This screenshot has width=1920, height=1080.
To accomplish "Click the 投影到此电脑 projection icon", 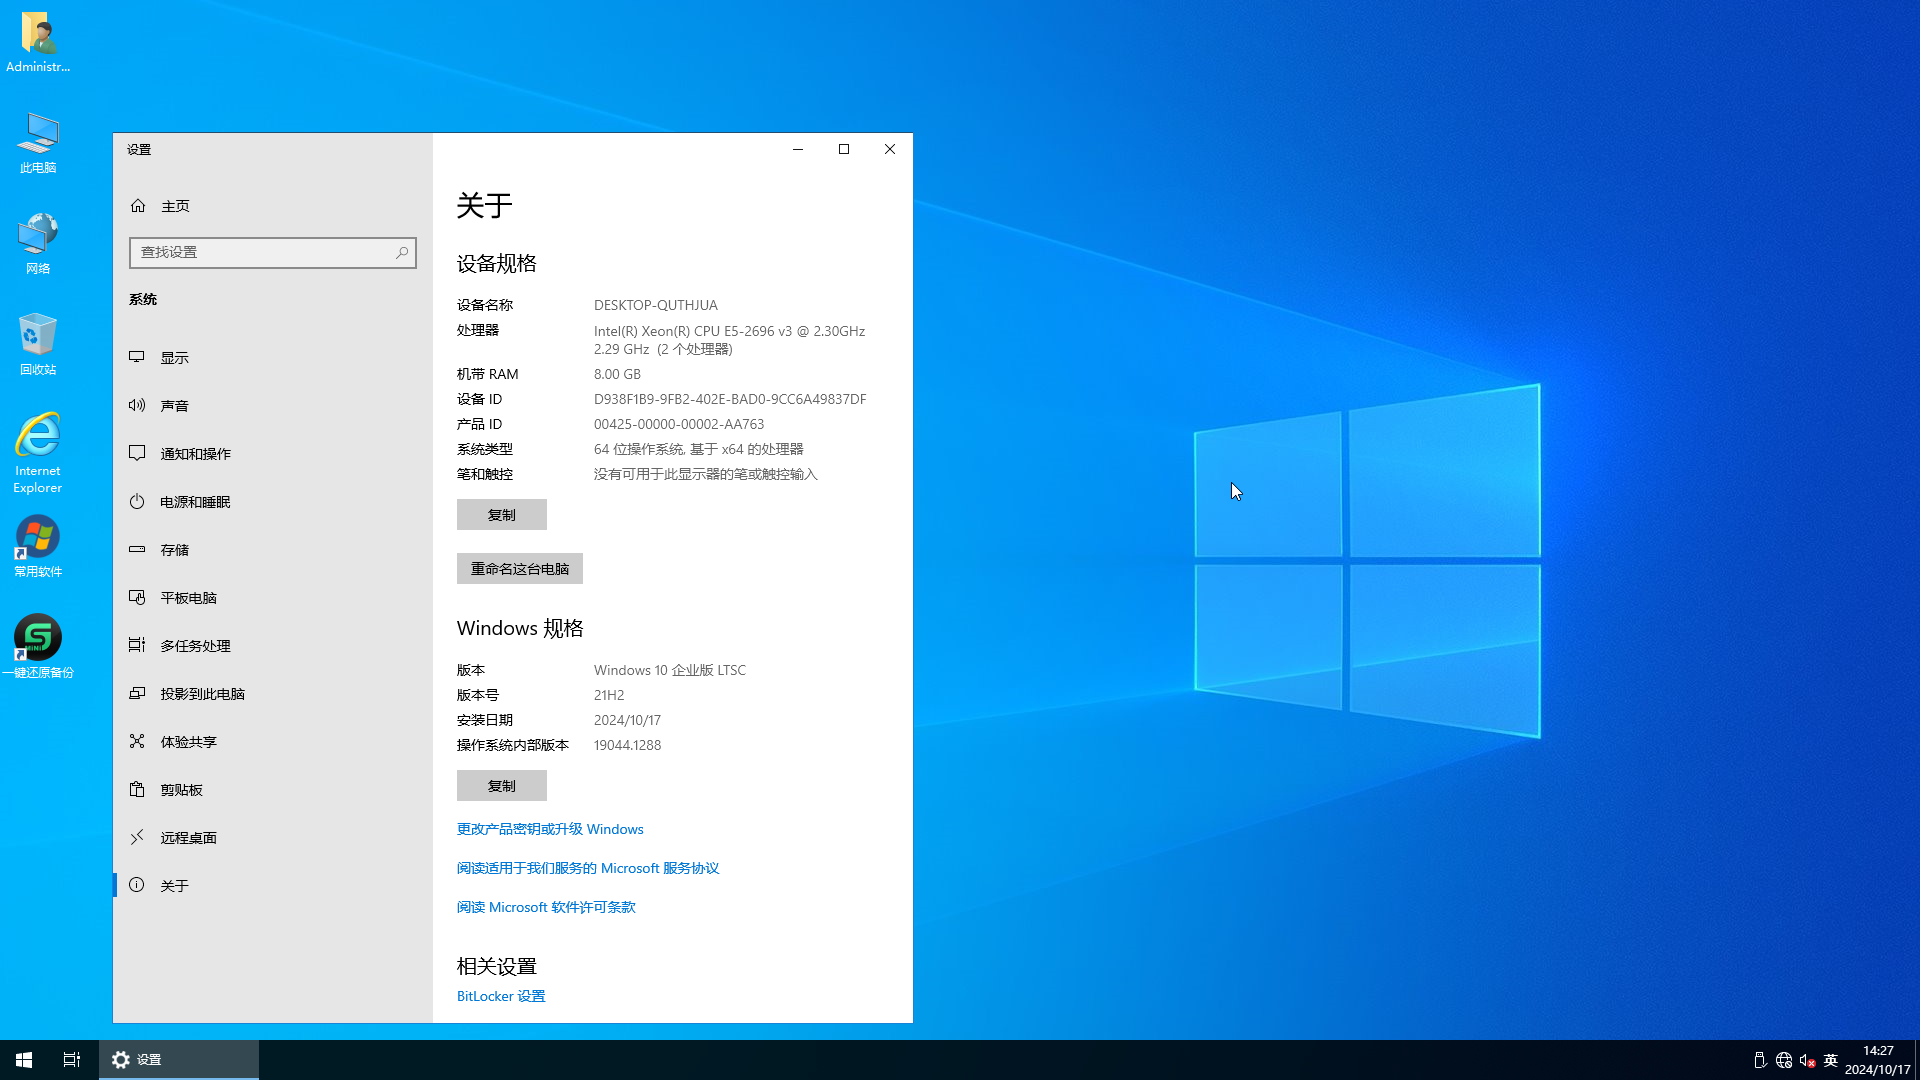I will click(137, 693).
